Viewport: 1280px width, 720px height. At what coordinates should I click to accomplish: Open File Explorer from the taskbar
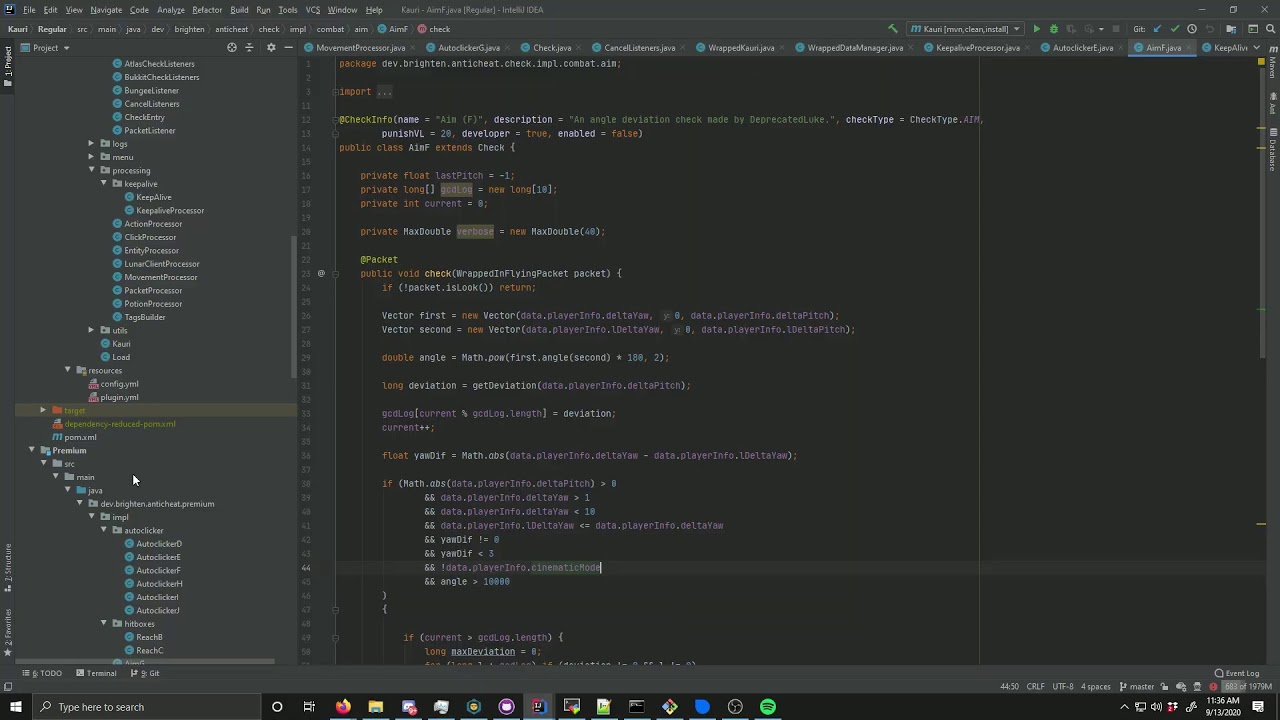[375, 707]
